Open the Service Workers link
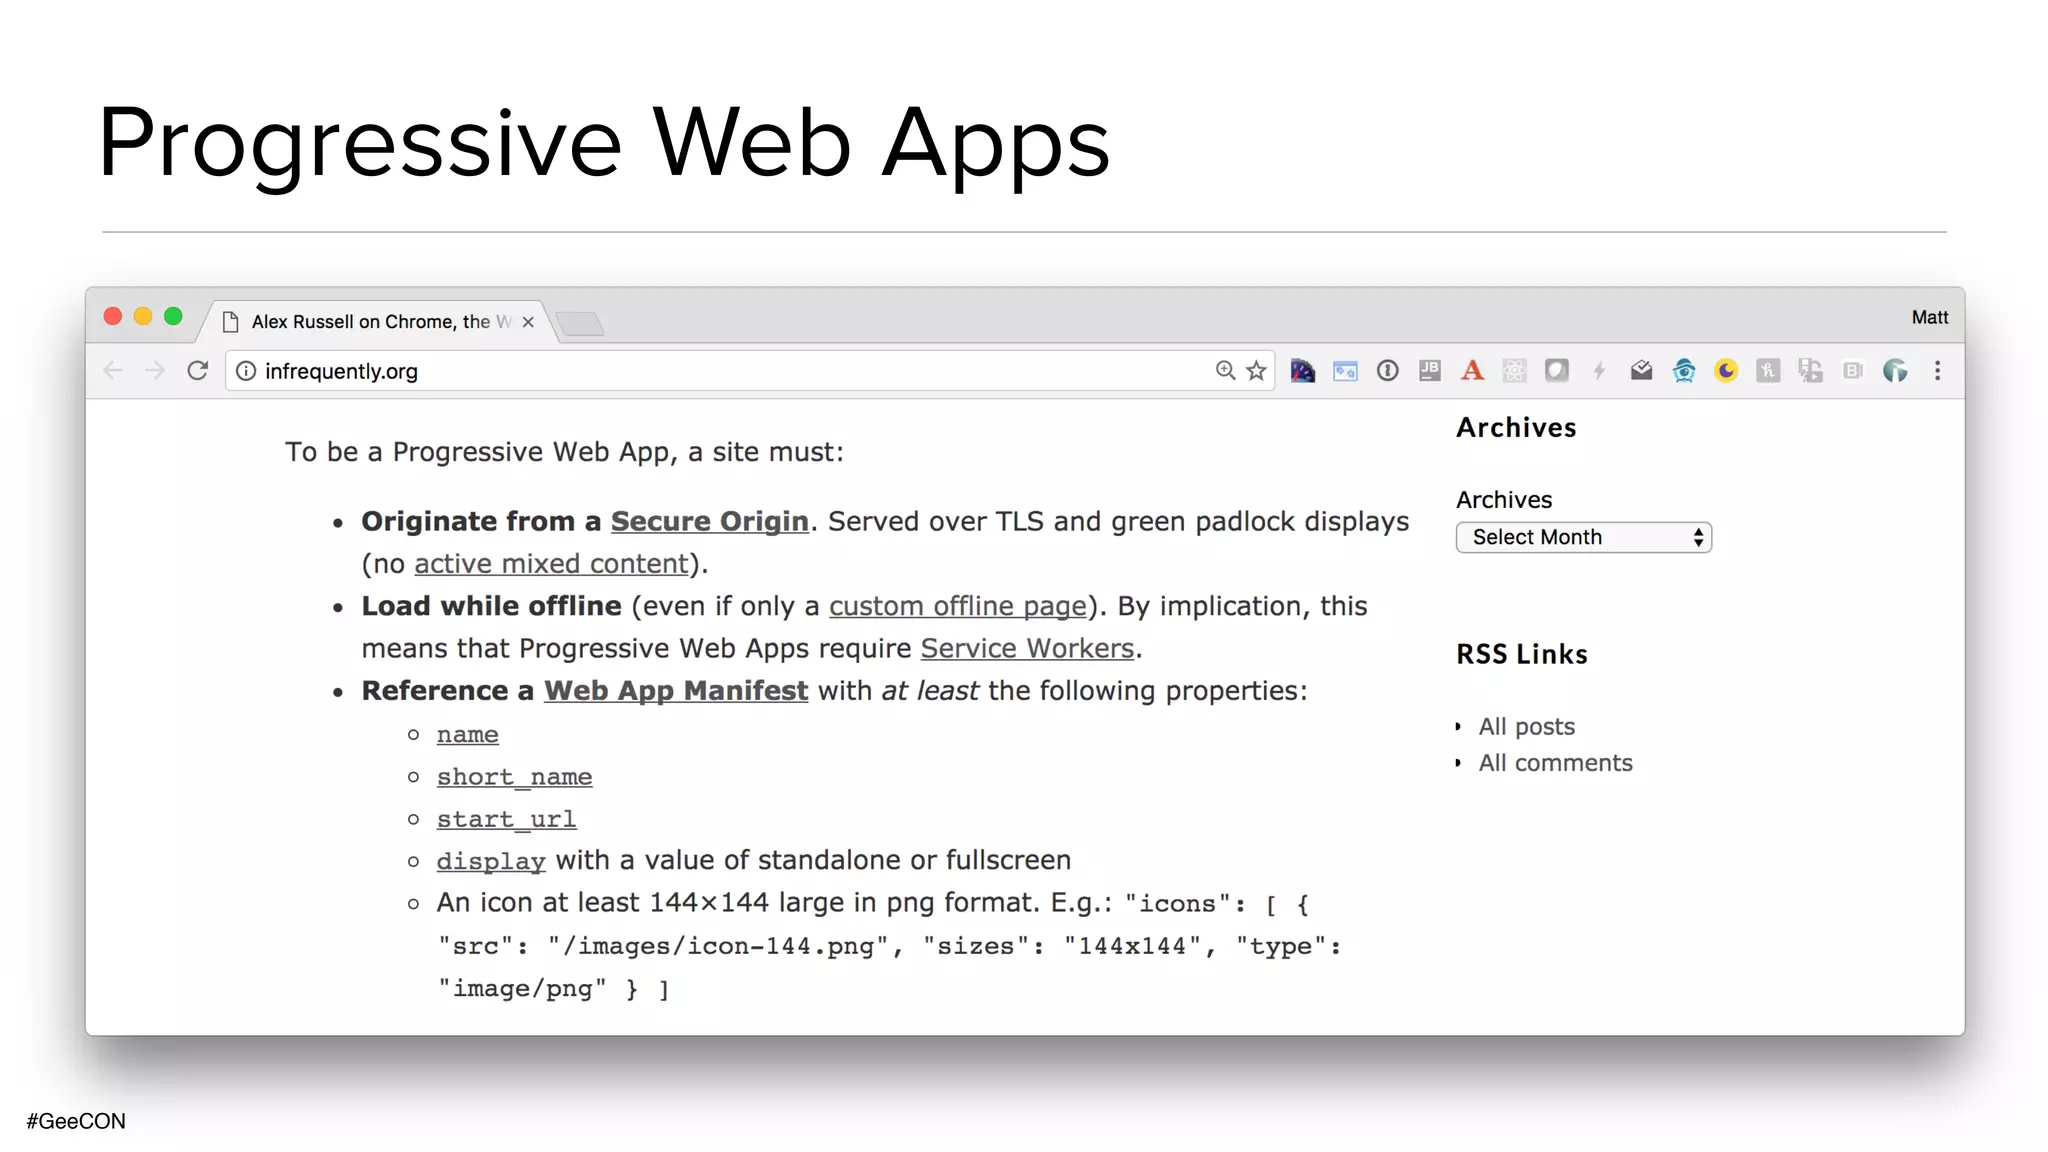Viewport: 2048px width, 1152px height. [x=1027, y=648]
